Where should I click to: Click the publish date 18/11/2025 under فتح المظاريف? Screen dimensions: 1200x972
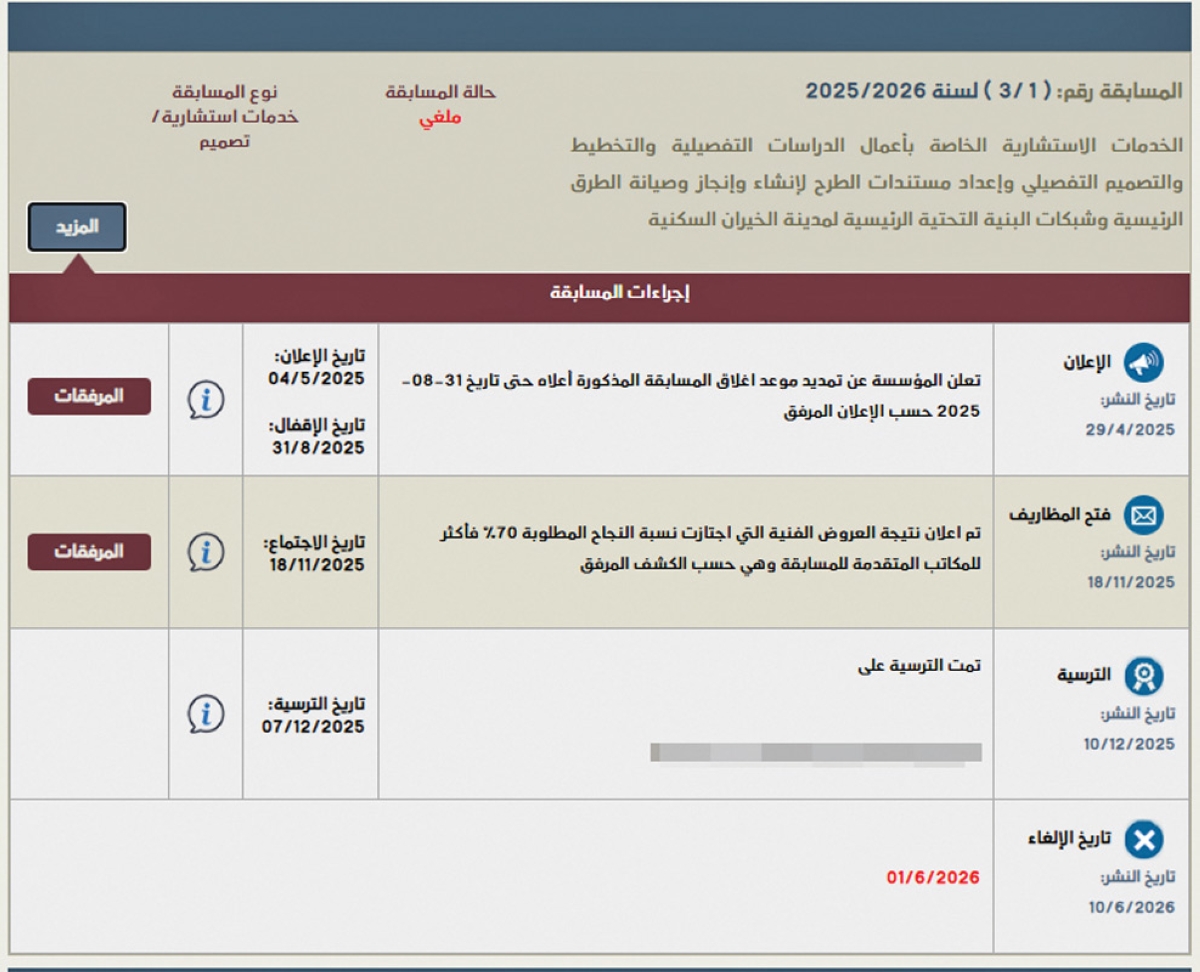[x=1131, y=582]
